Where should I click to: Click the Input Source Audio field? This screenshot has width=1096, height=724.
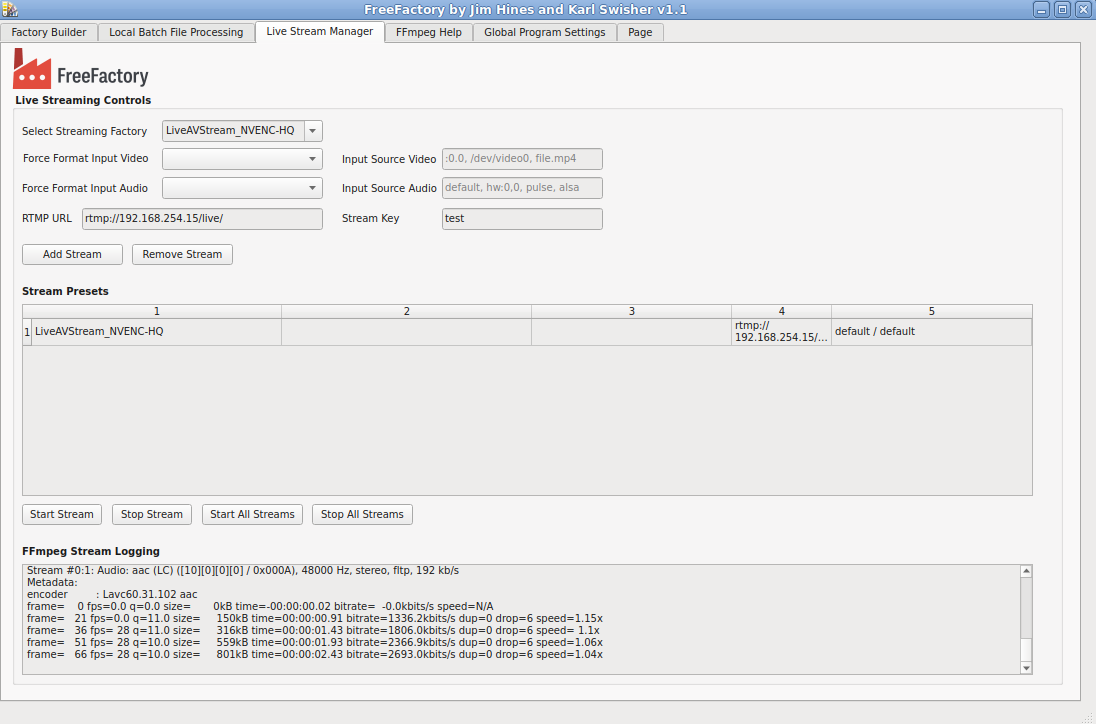click(x=522, y=188)
